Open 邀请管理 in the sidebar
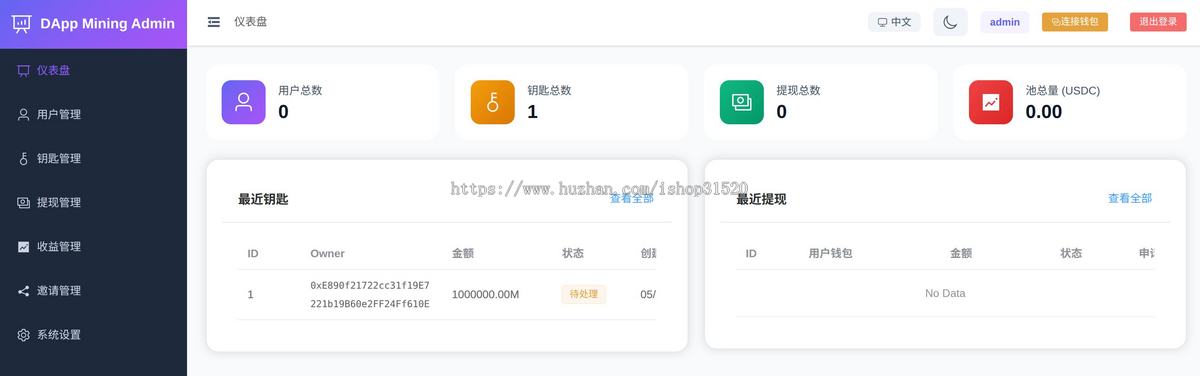The height and width of the screenshot is (376, 1200). pos(93,291)
